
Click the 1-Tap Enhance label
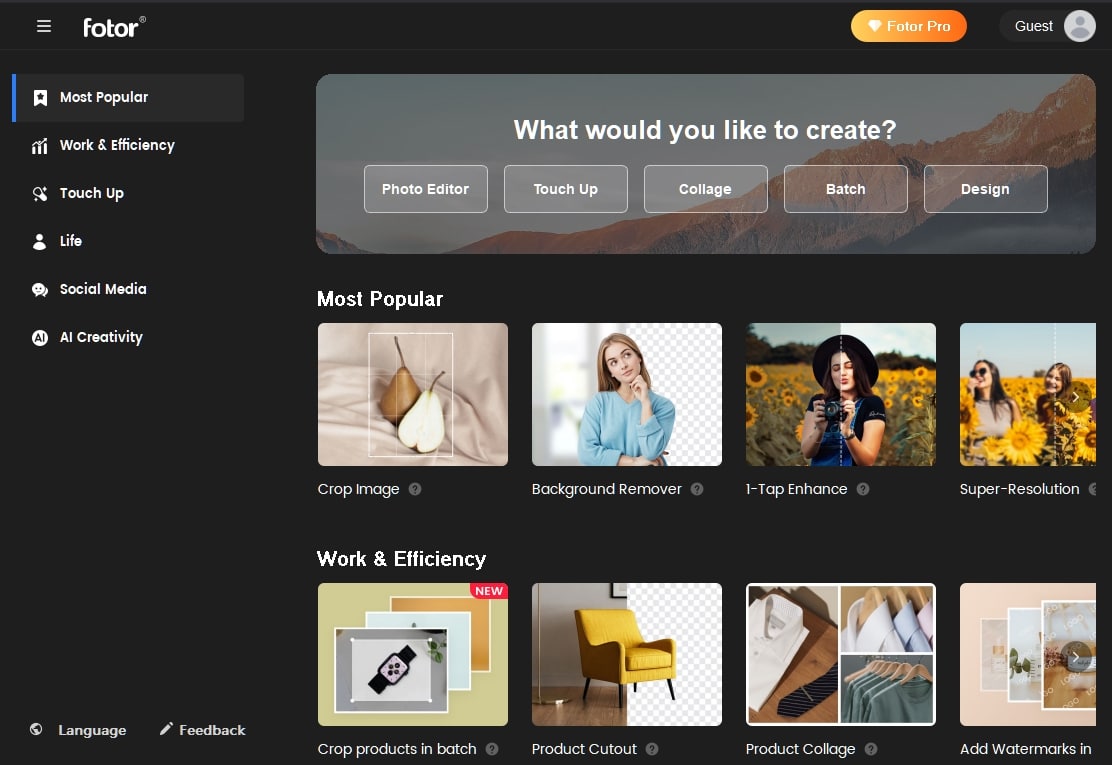[796, 489]
